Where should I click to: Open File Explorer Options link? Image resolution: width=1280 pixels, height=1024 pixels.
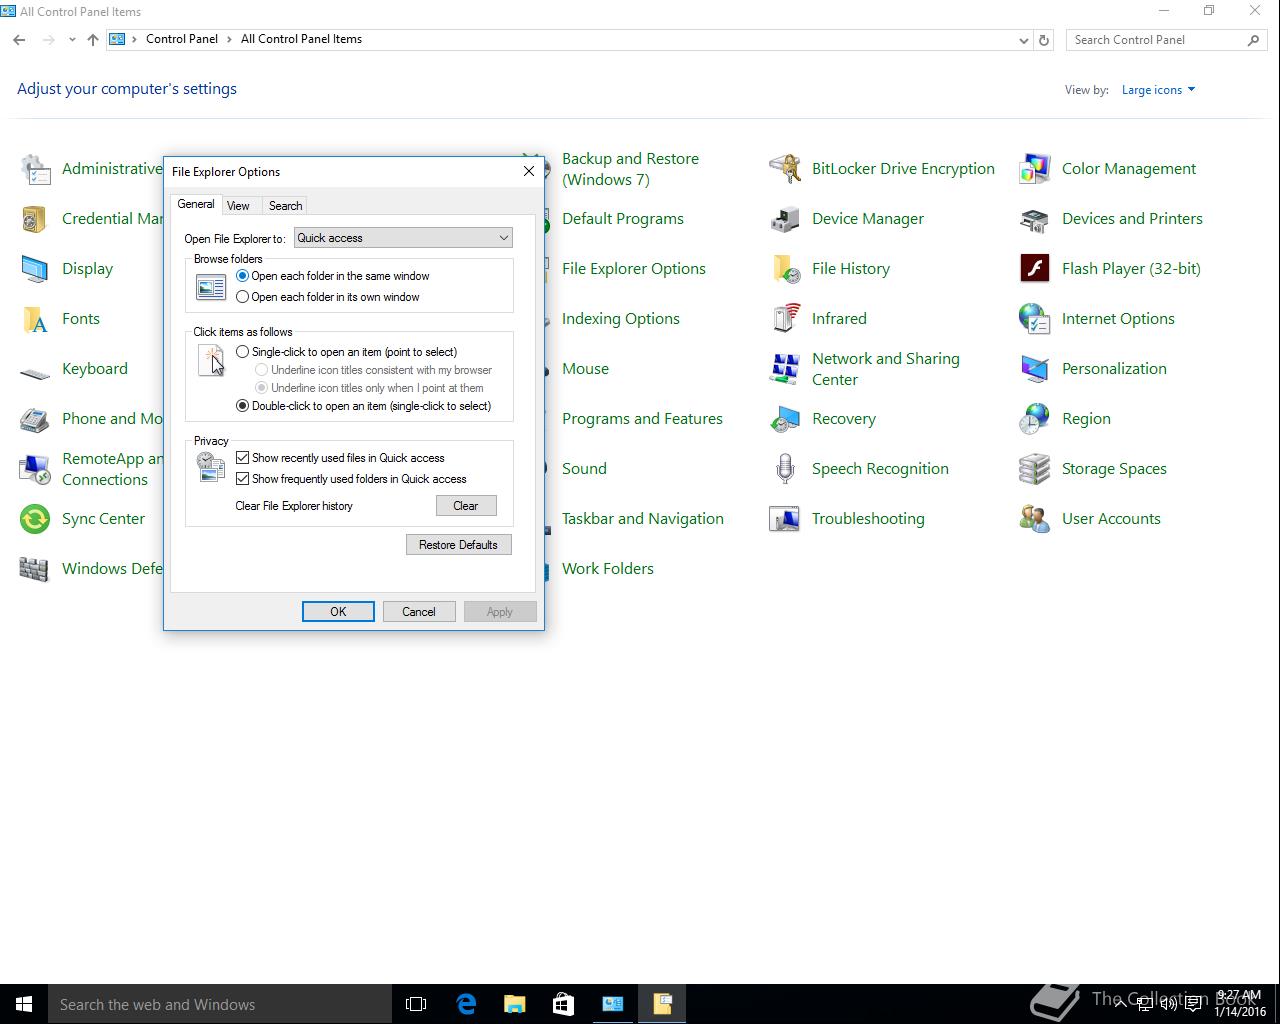634,269
